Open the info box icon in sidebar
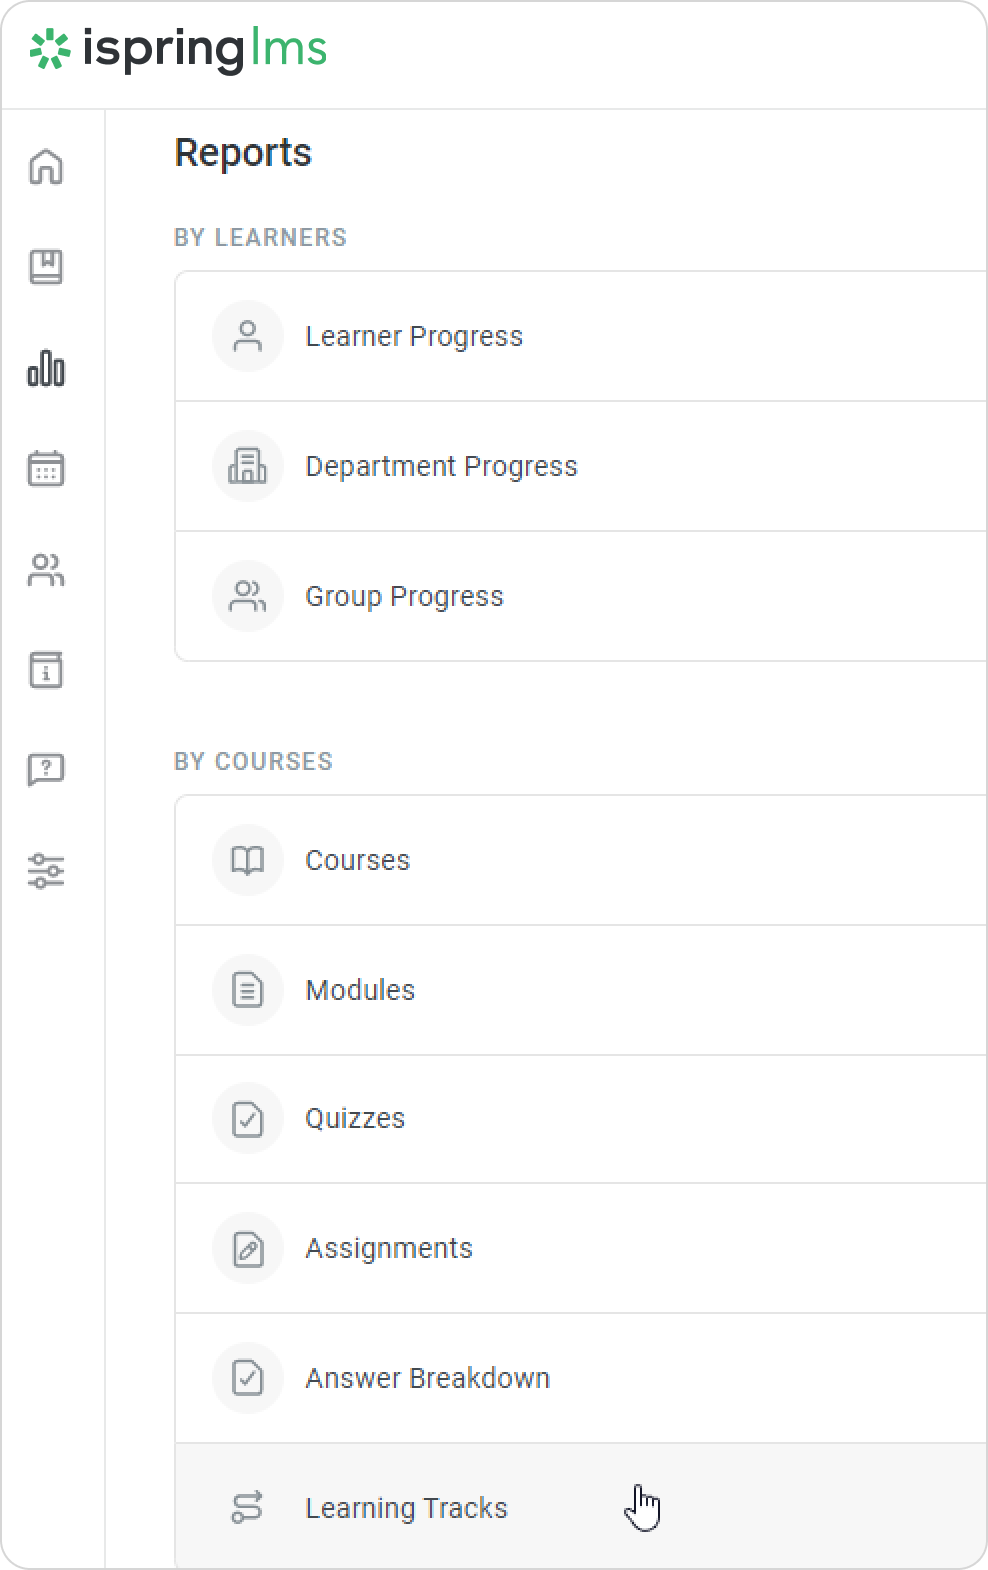 (46, 670)
